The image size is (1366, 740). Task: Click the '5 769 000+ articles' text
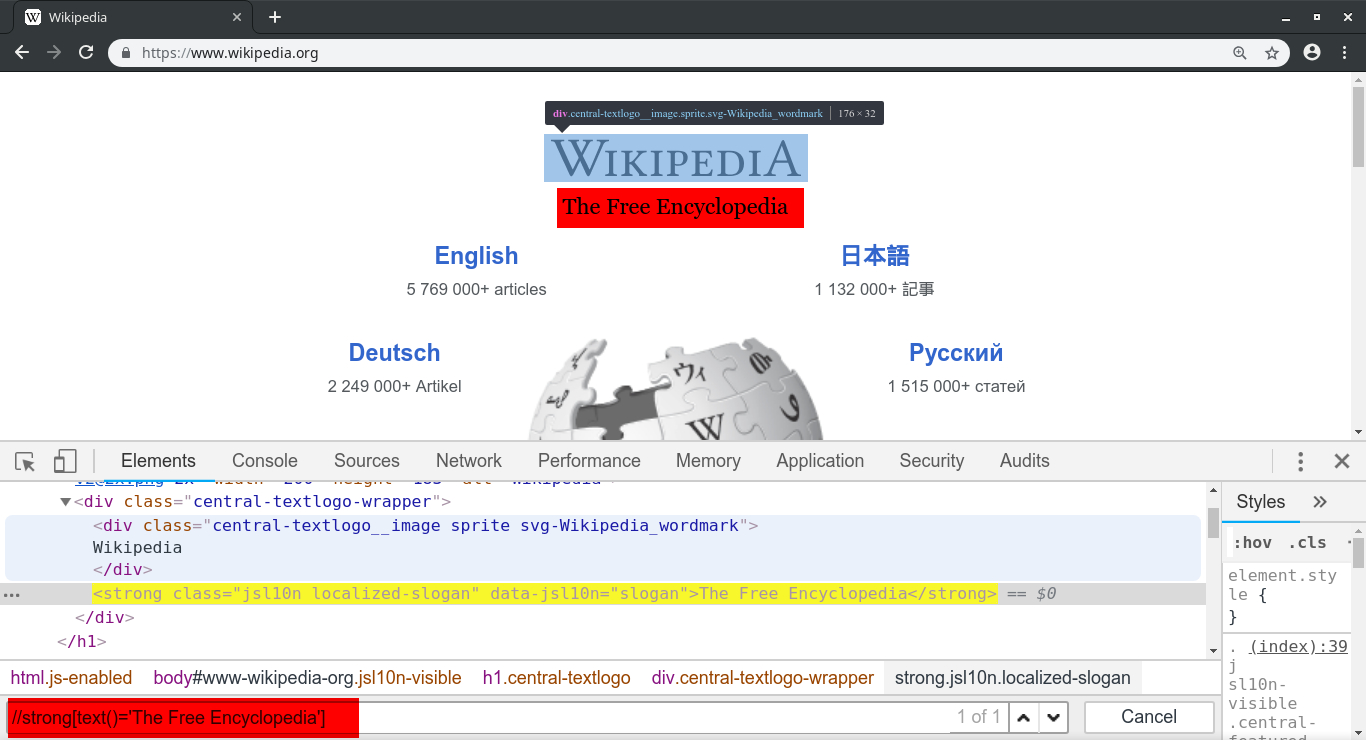point(476,290)
